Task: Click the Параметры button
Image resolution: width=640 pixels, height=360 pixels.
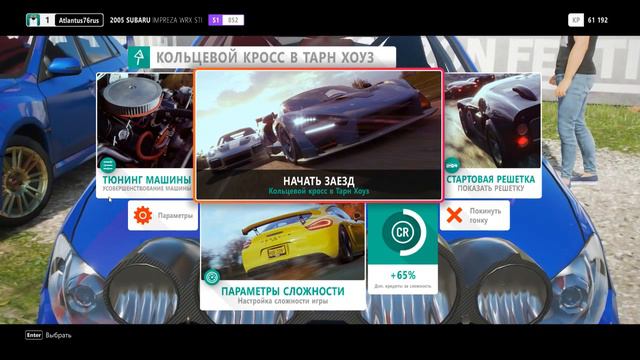Action: [163, 216]
